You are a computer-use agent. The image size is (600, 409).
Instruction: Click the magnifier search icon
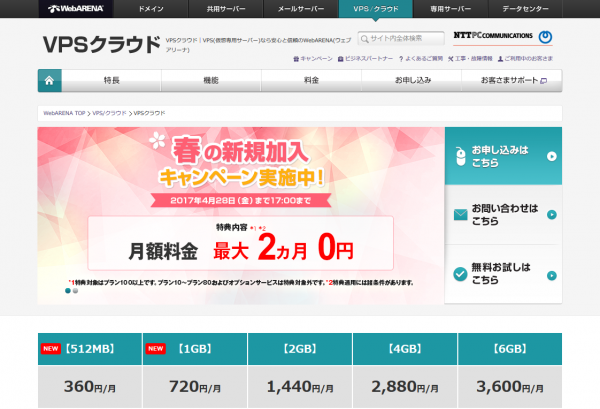(x=365, y=39)
